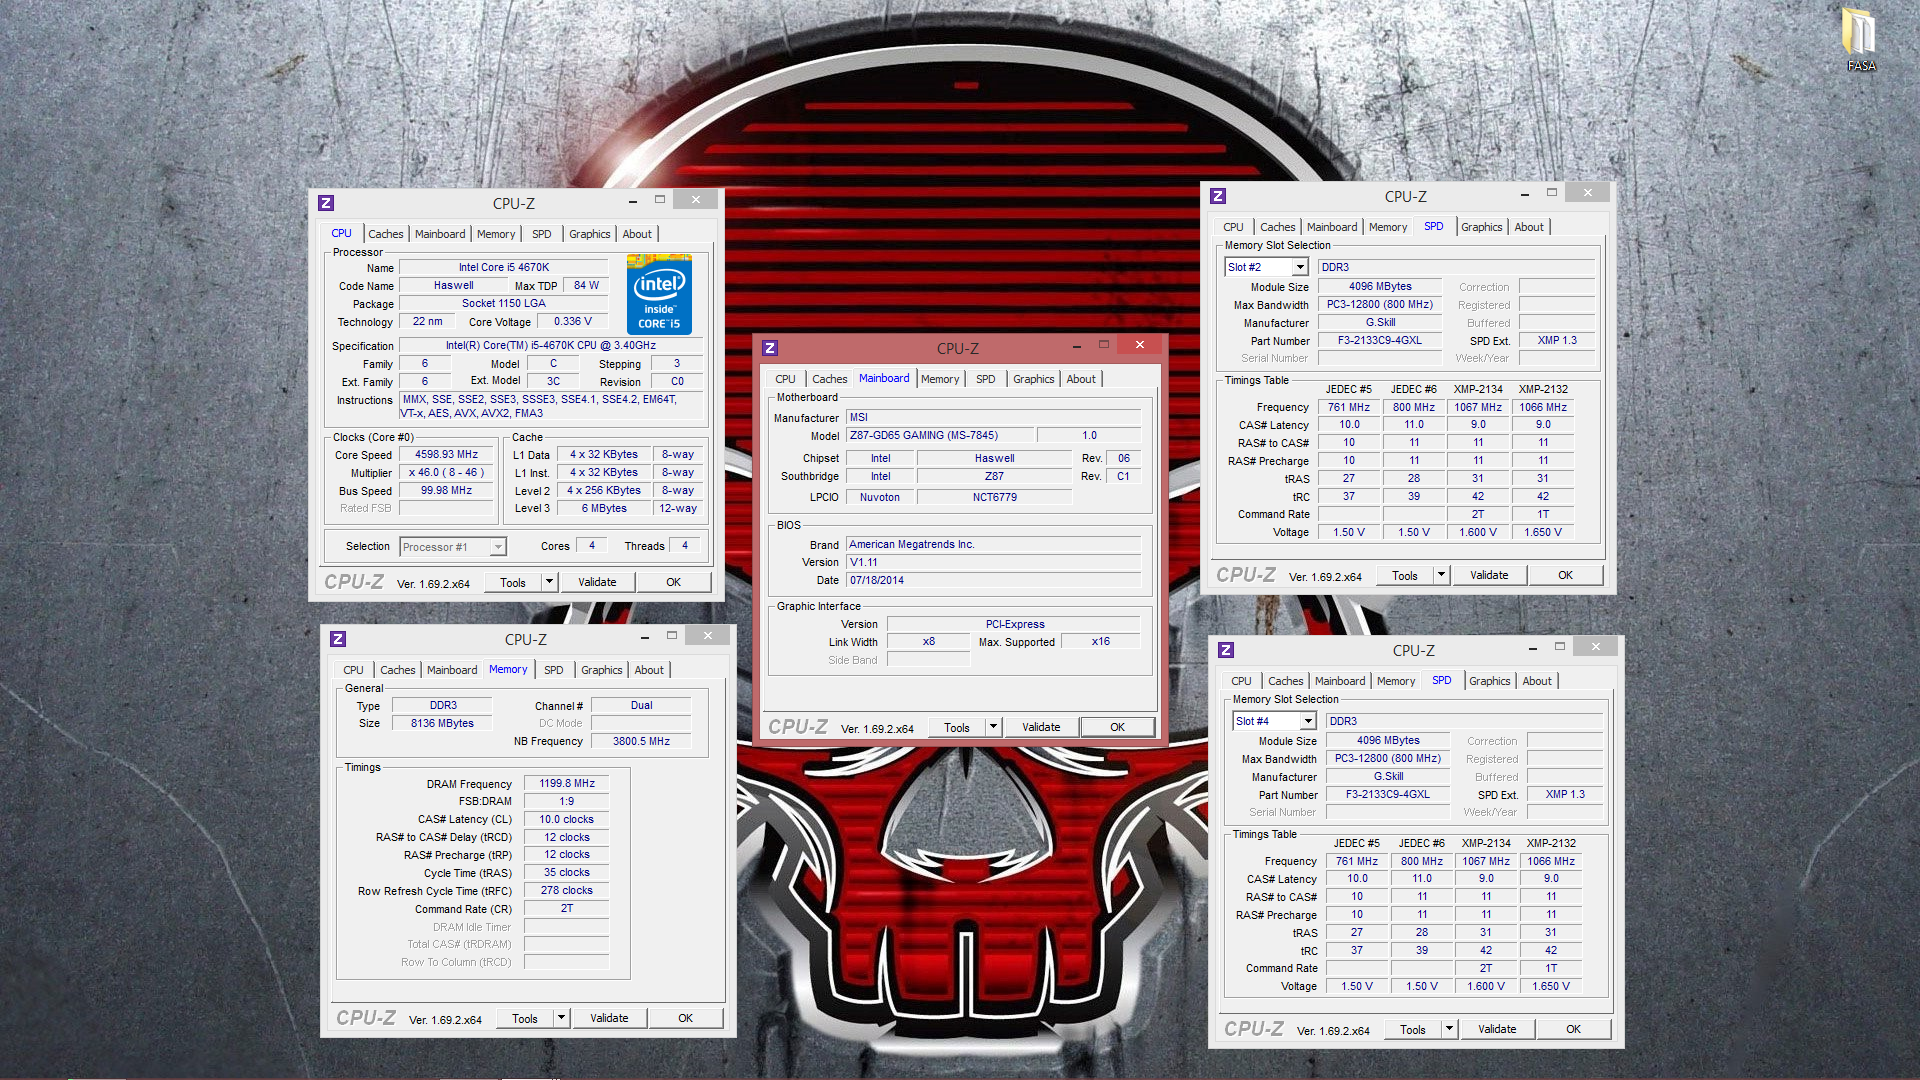Expand Tools arrow in Slot #2 SPD window

click(x=1441, y=575)
